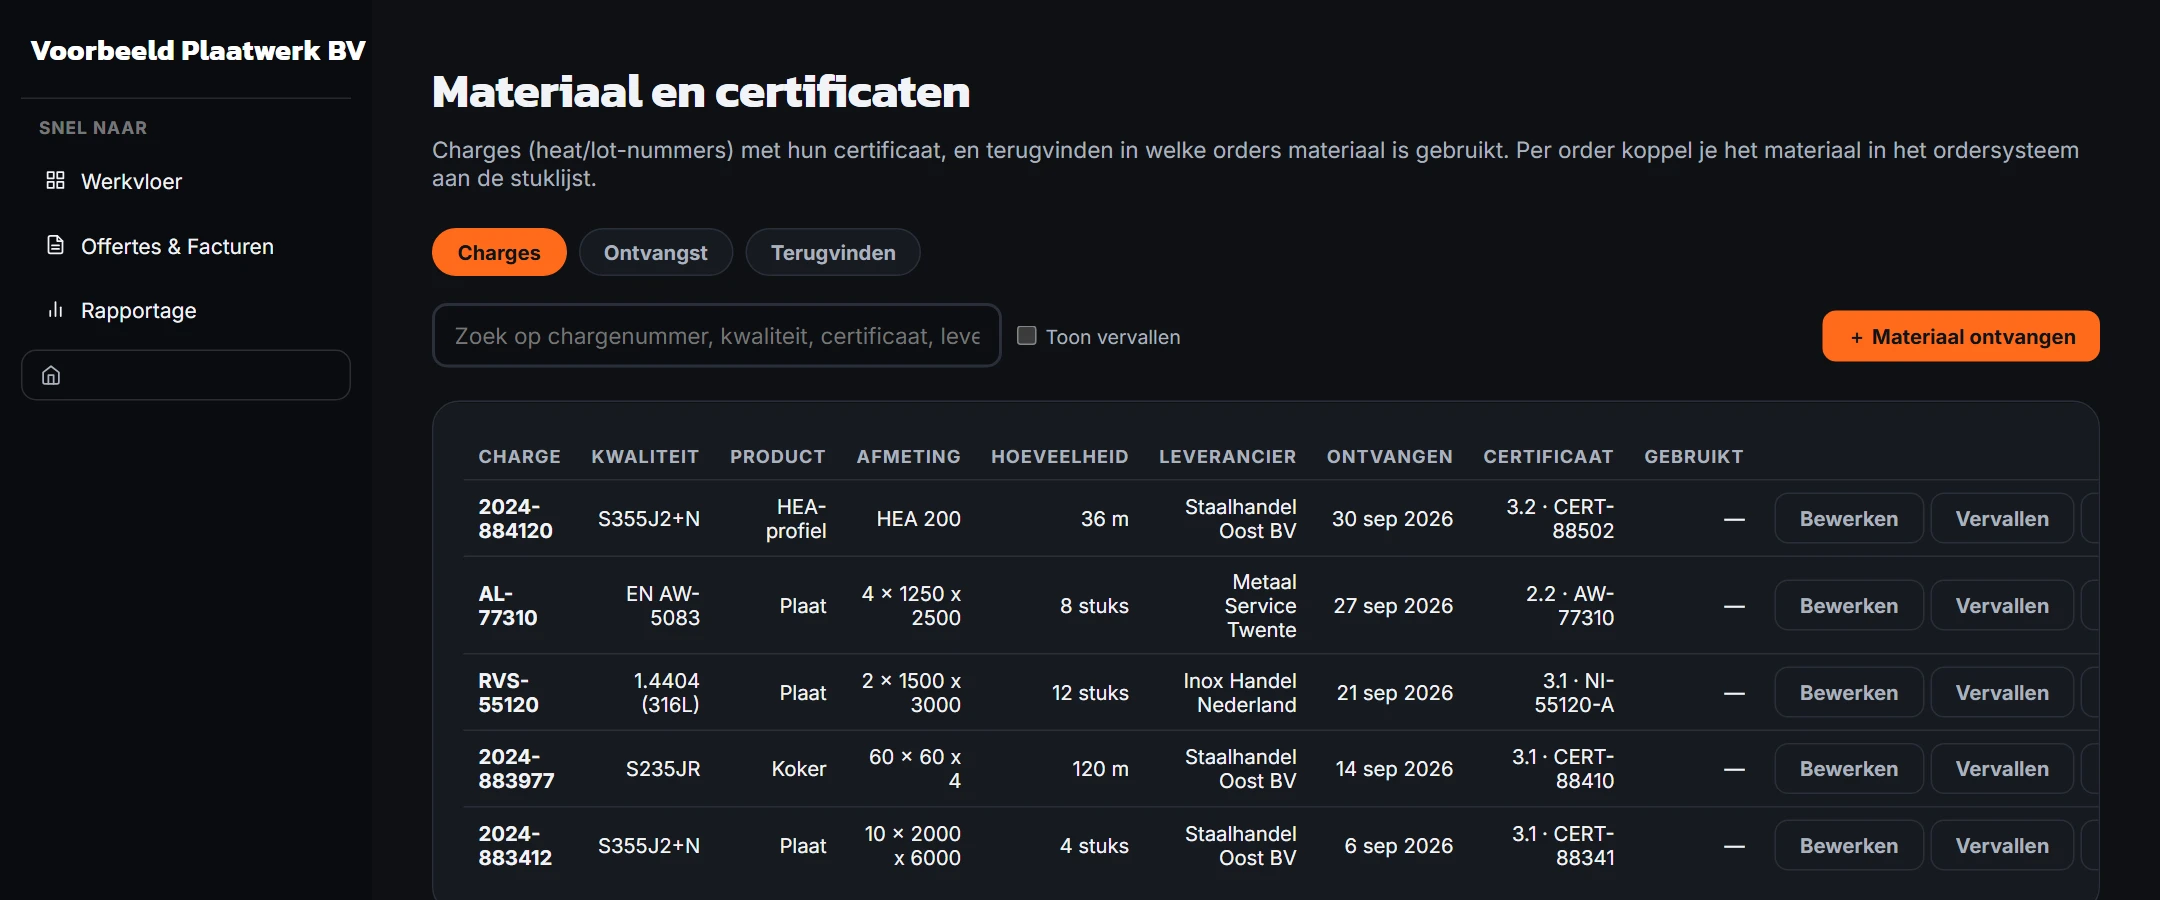
Task: Select charge number 2024-884120
Action: (515, 519)
